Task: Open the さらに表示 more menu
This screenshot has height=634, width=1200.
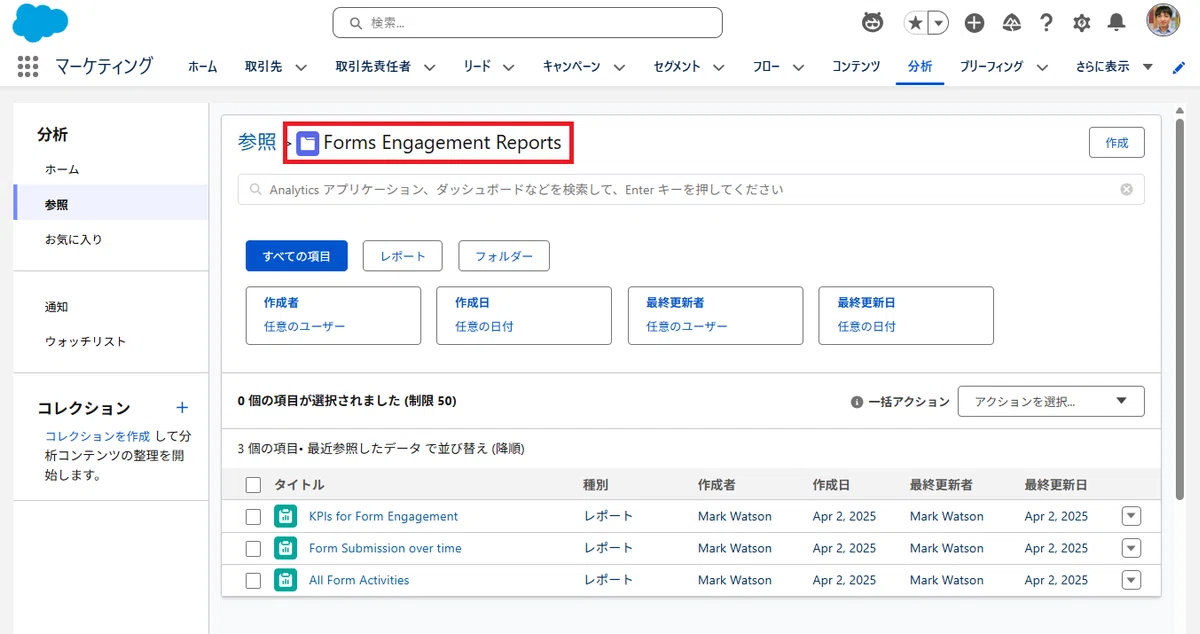Action: [1114, 67]
